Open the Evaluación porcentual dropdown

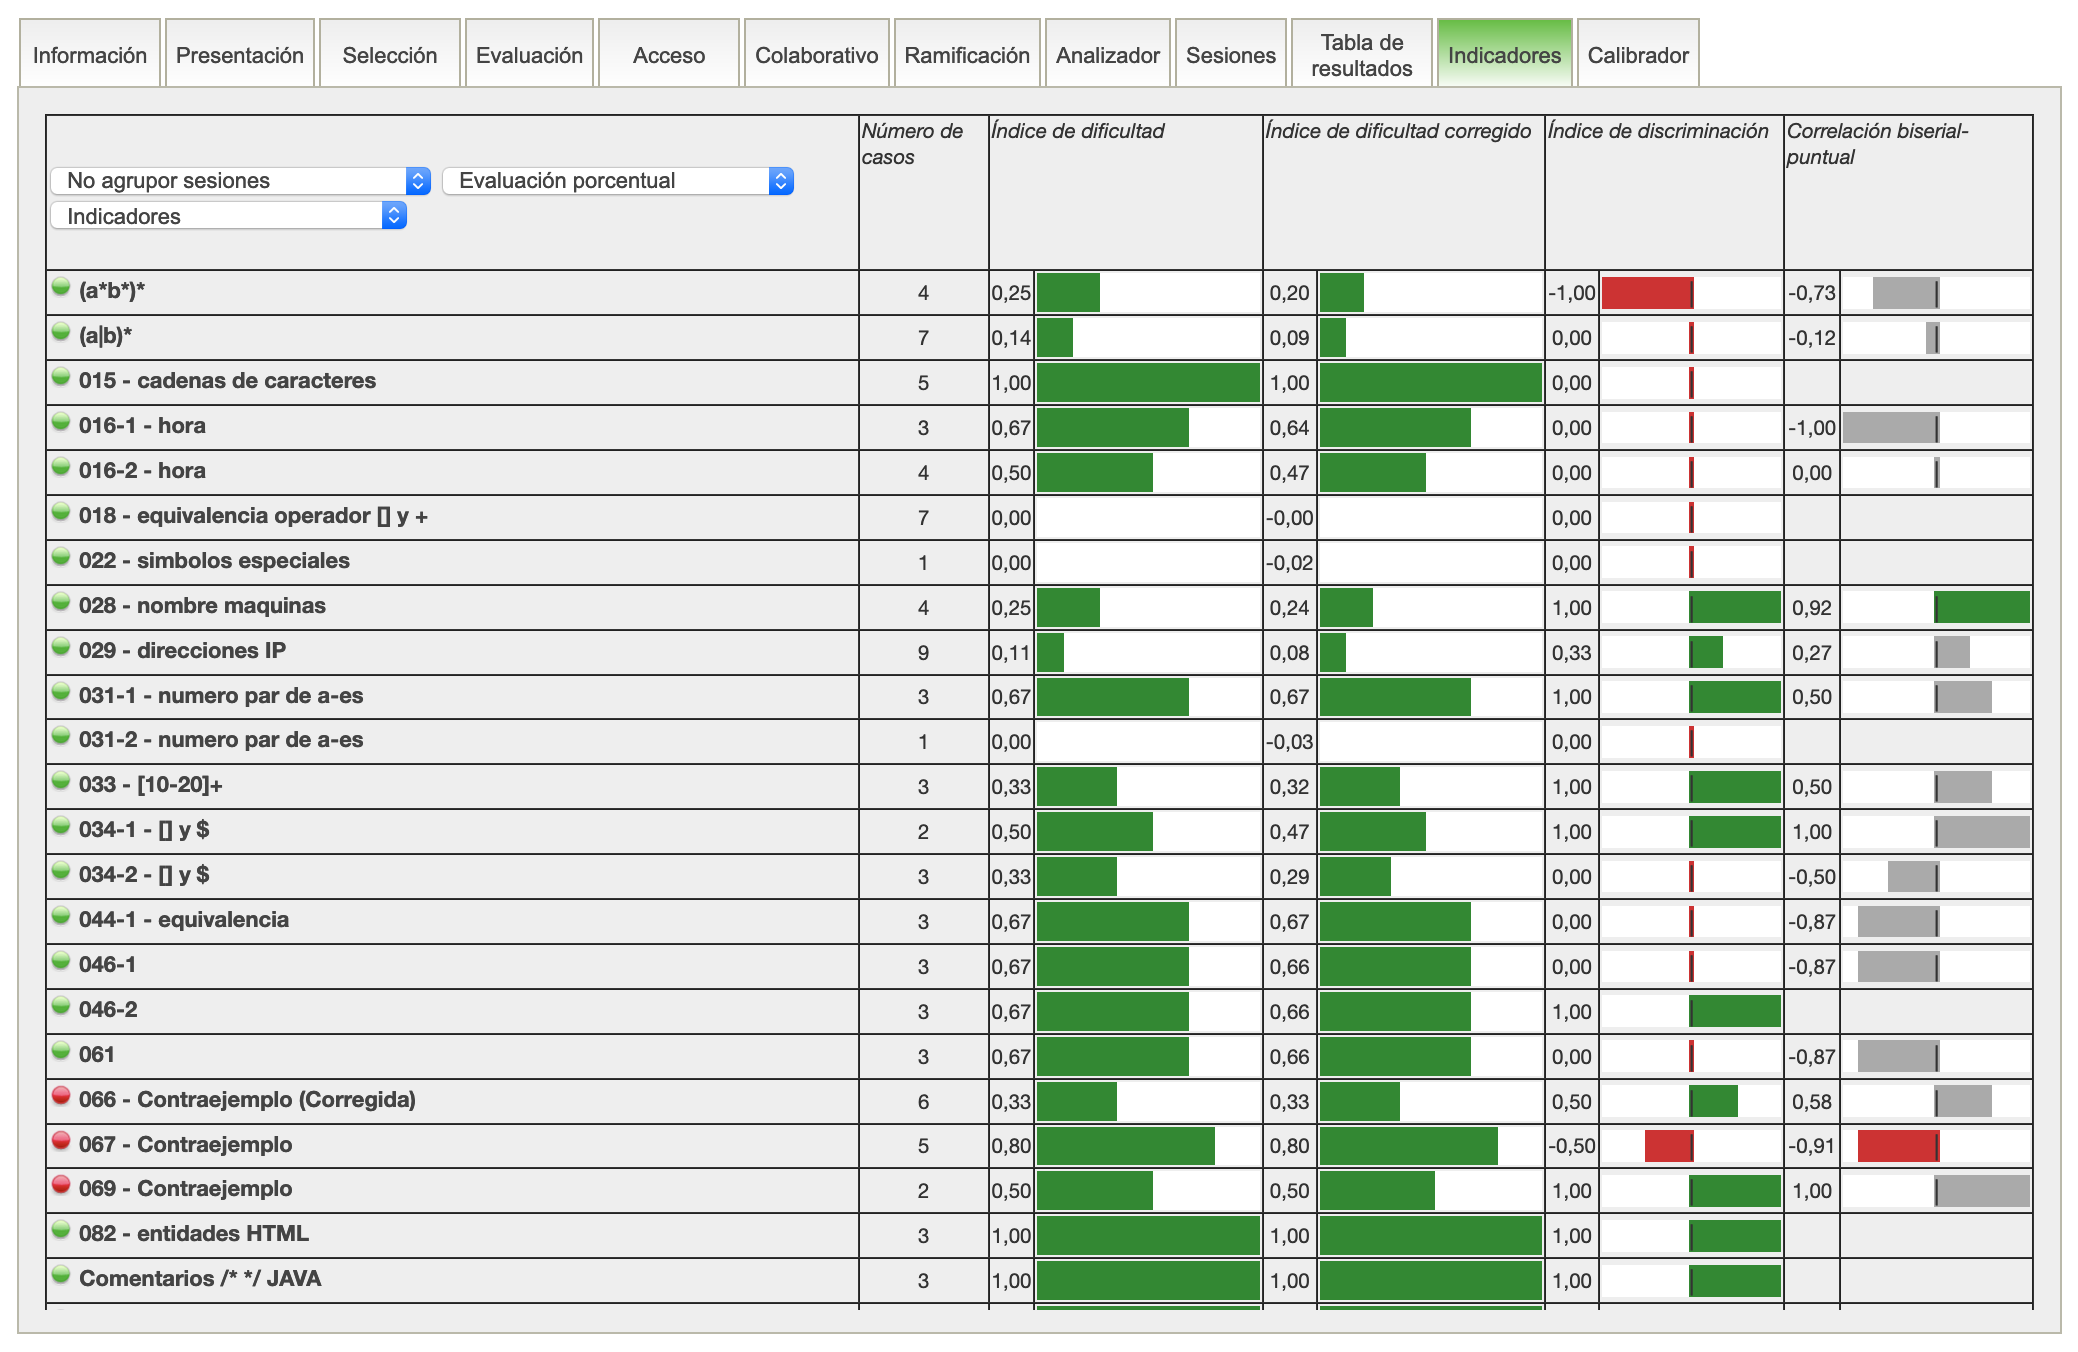click(617, 181)
